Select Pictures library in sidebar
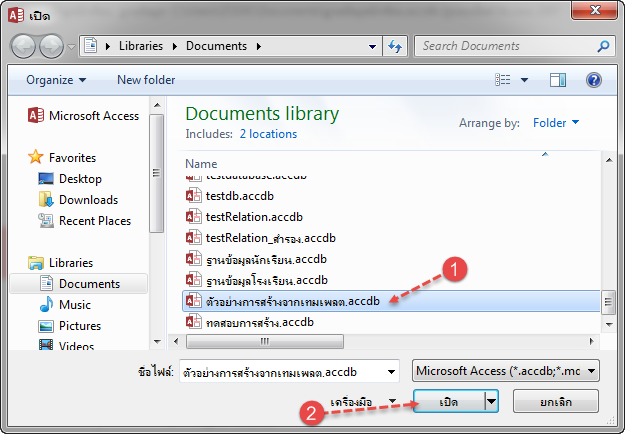The height and width of the screenshot is (434, 625). coord(79,326)
